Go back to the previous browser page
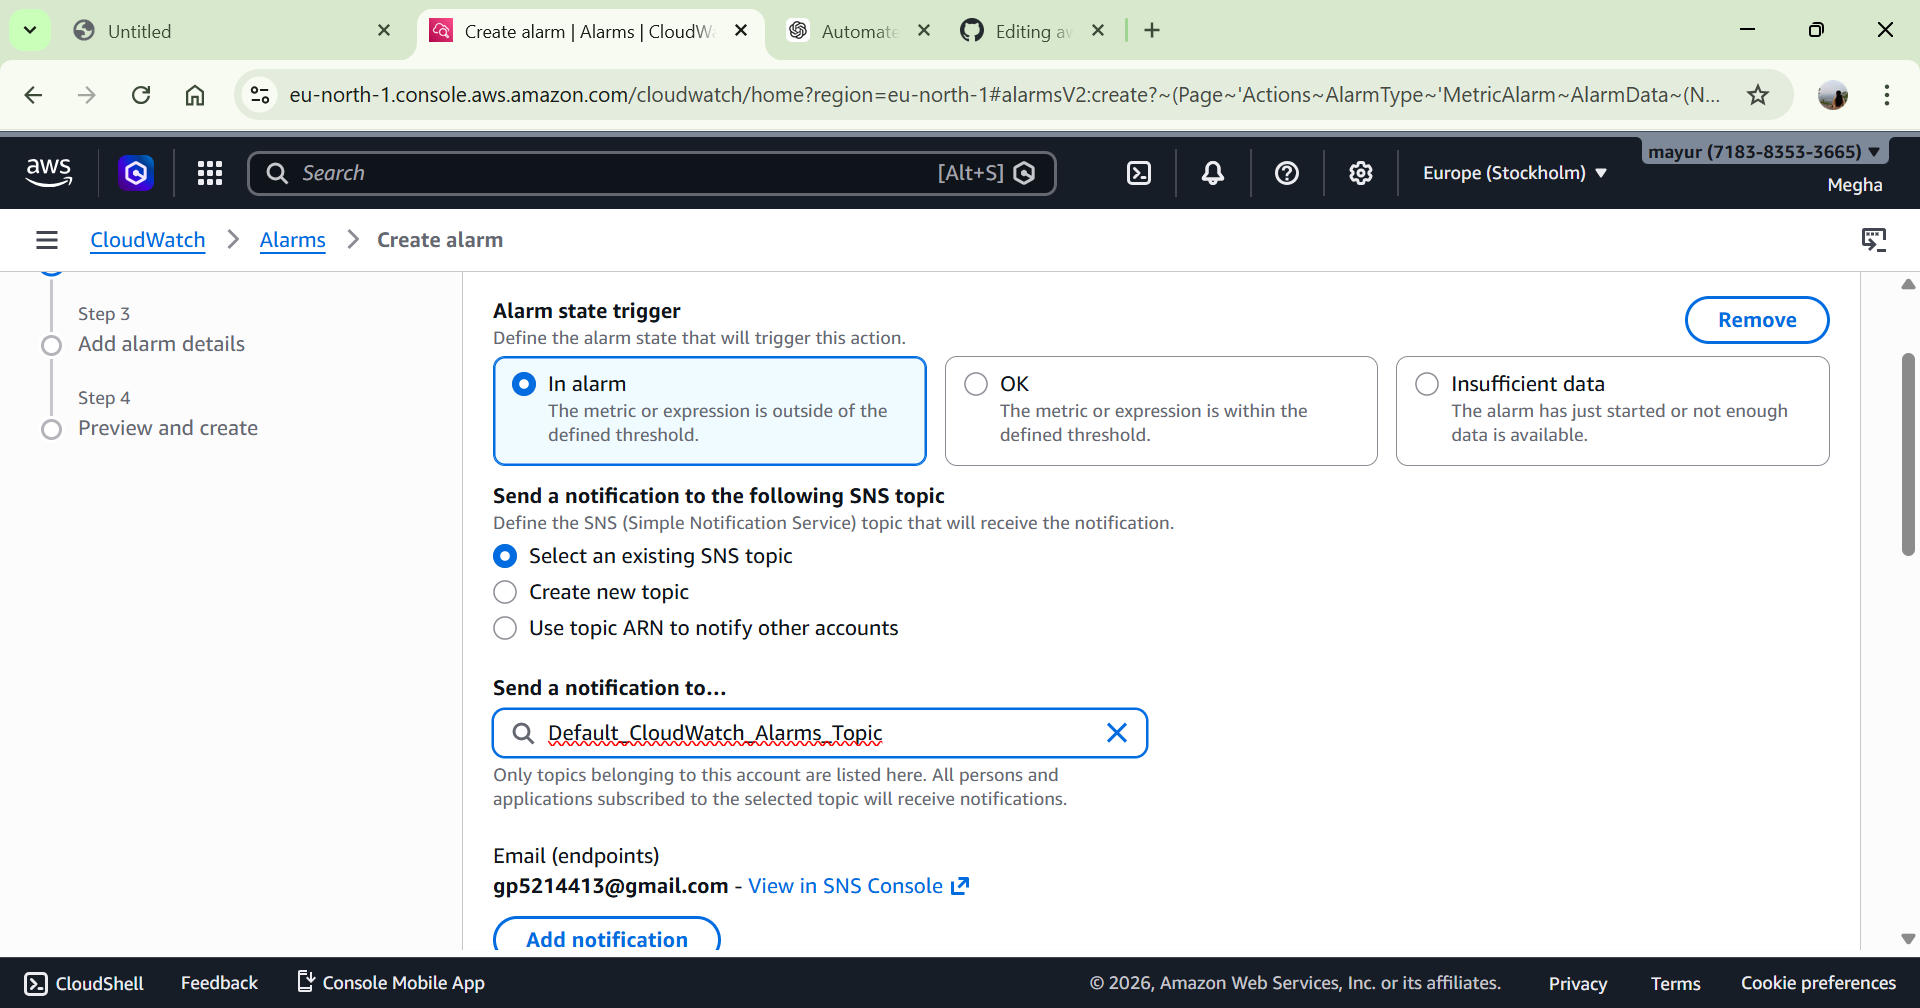The width and height of the screenshot is (1920, 1008). (33, 95)
